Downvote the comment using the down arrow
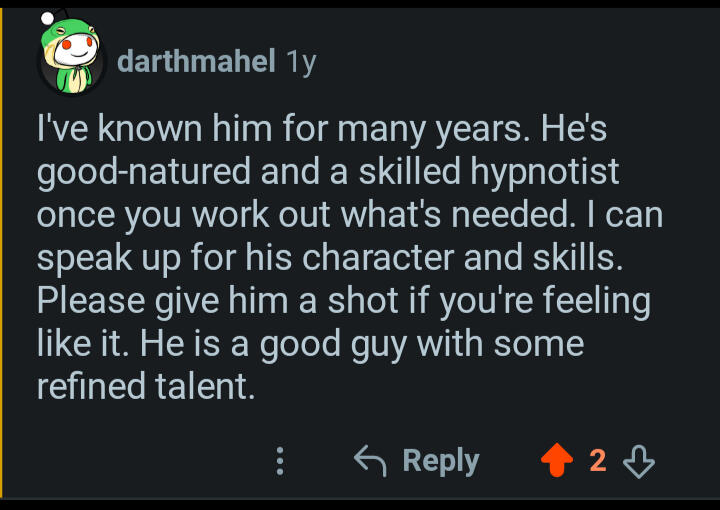Screen dimensions: 720x510 tap(639, 461)
